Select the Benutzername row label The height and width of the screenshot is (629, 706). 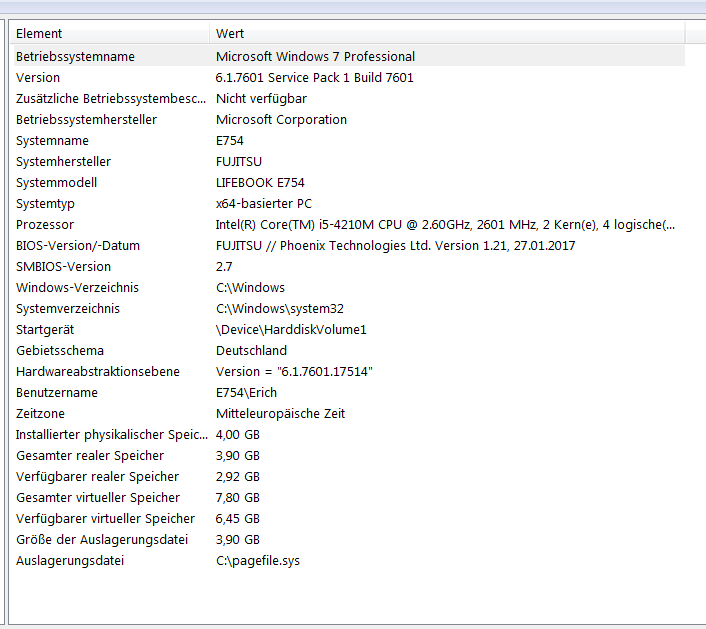click(57, 393)
